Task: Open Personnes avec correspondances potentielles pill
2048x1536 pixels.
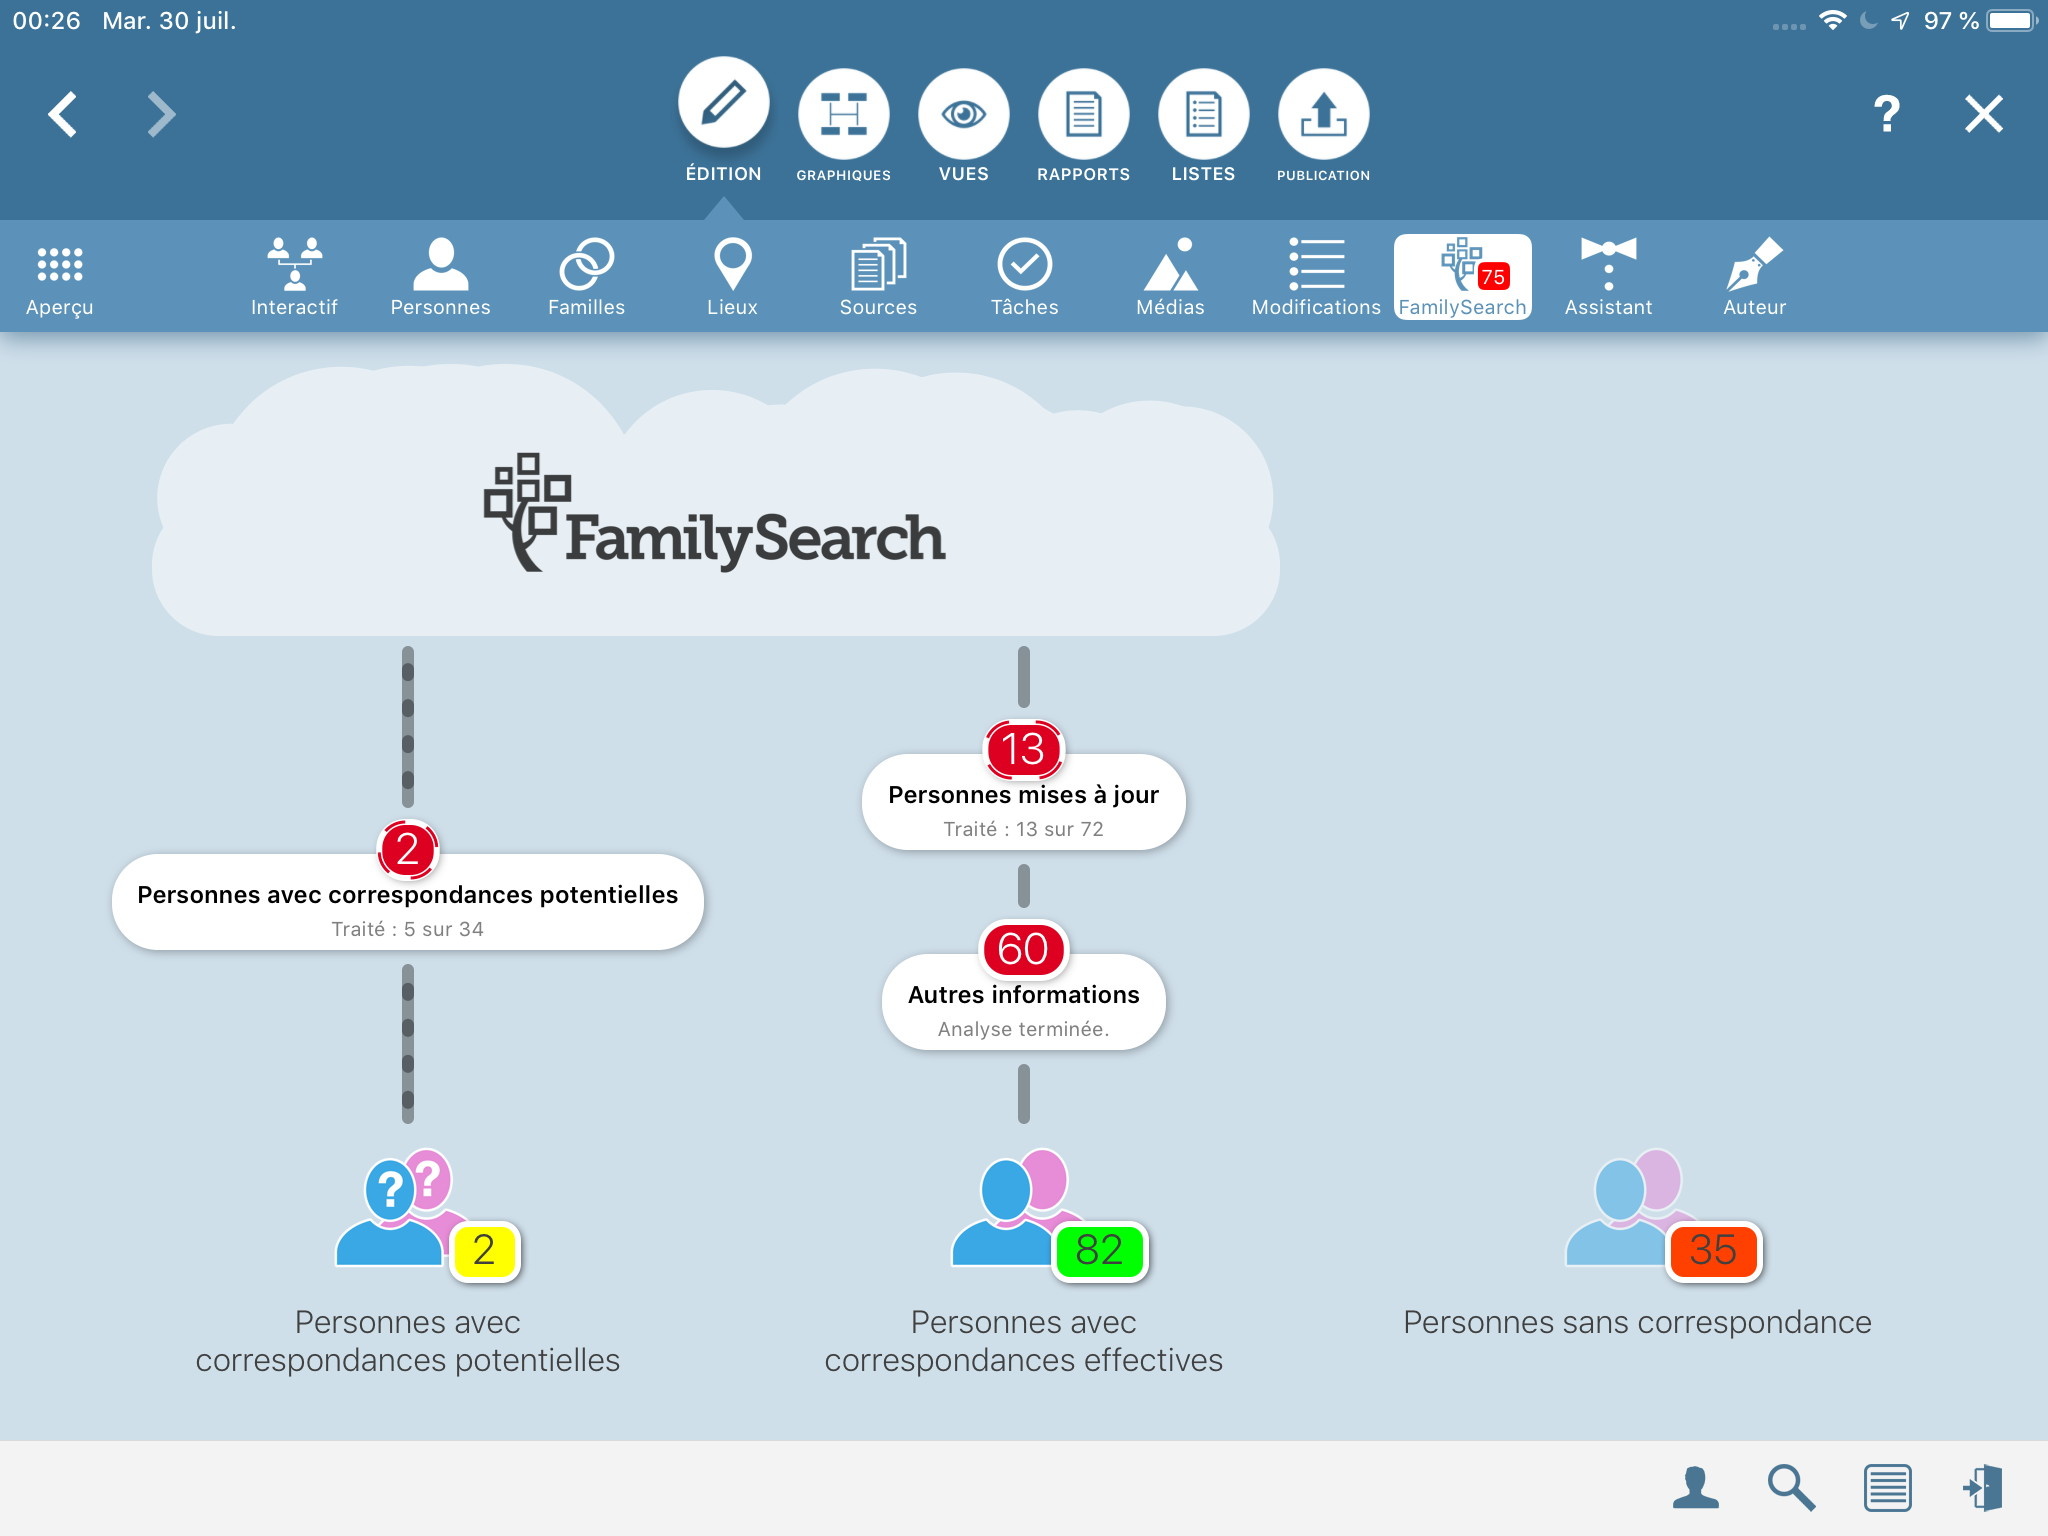Action: click(x=408, y=902)
